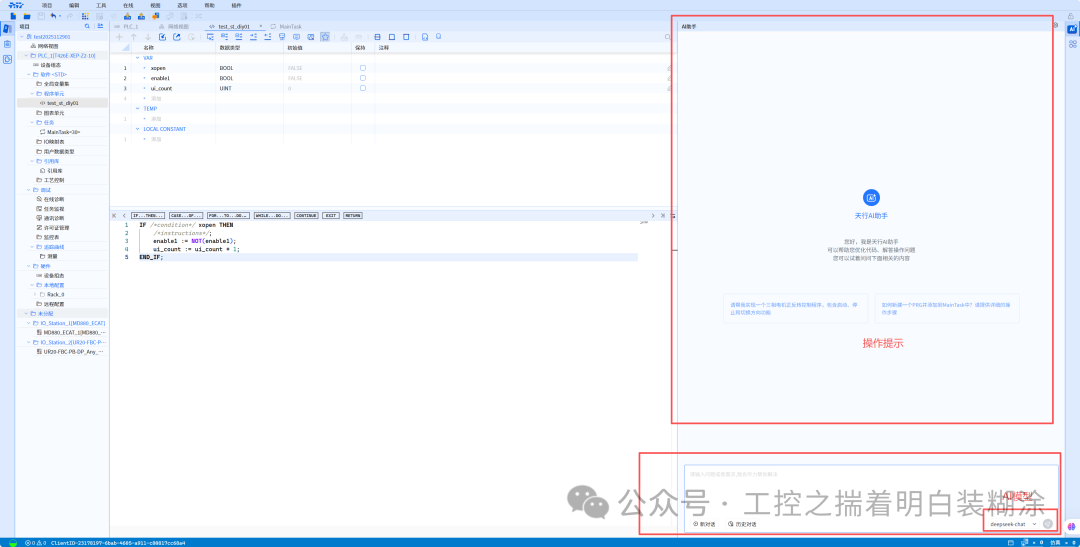Screen dimensions: 1080x547
Task: Click the green status icon in the bottom-left status bar
Action: click(12, 543)
